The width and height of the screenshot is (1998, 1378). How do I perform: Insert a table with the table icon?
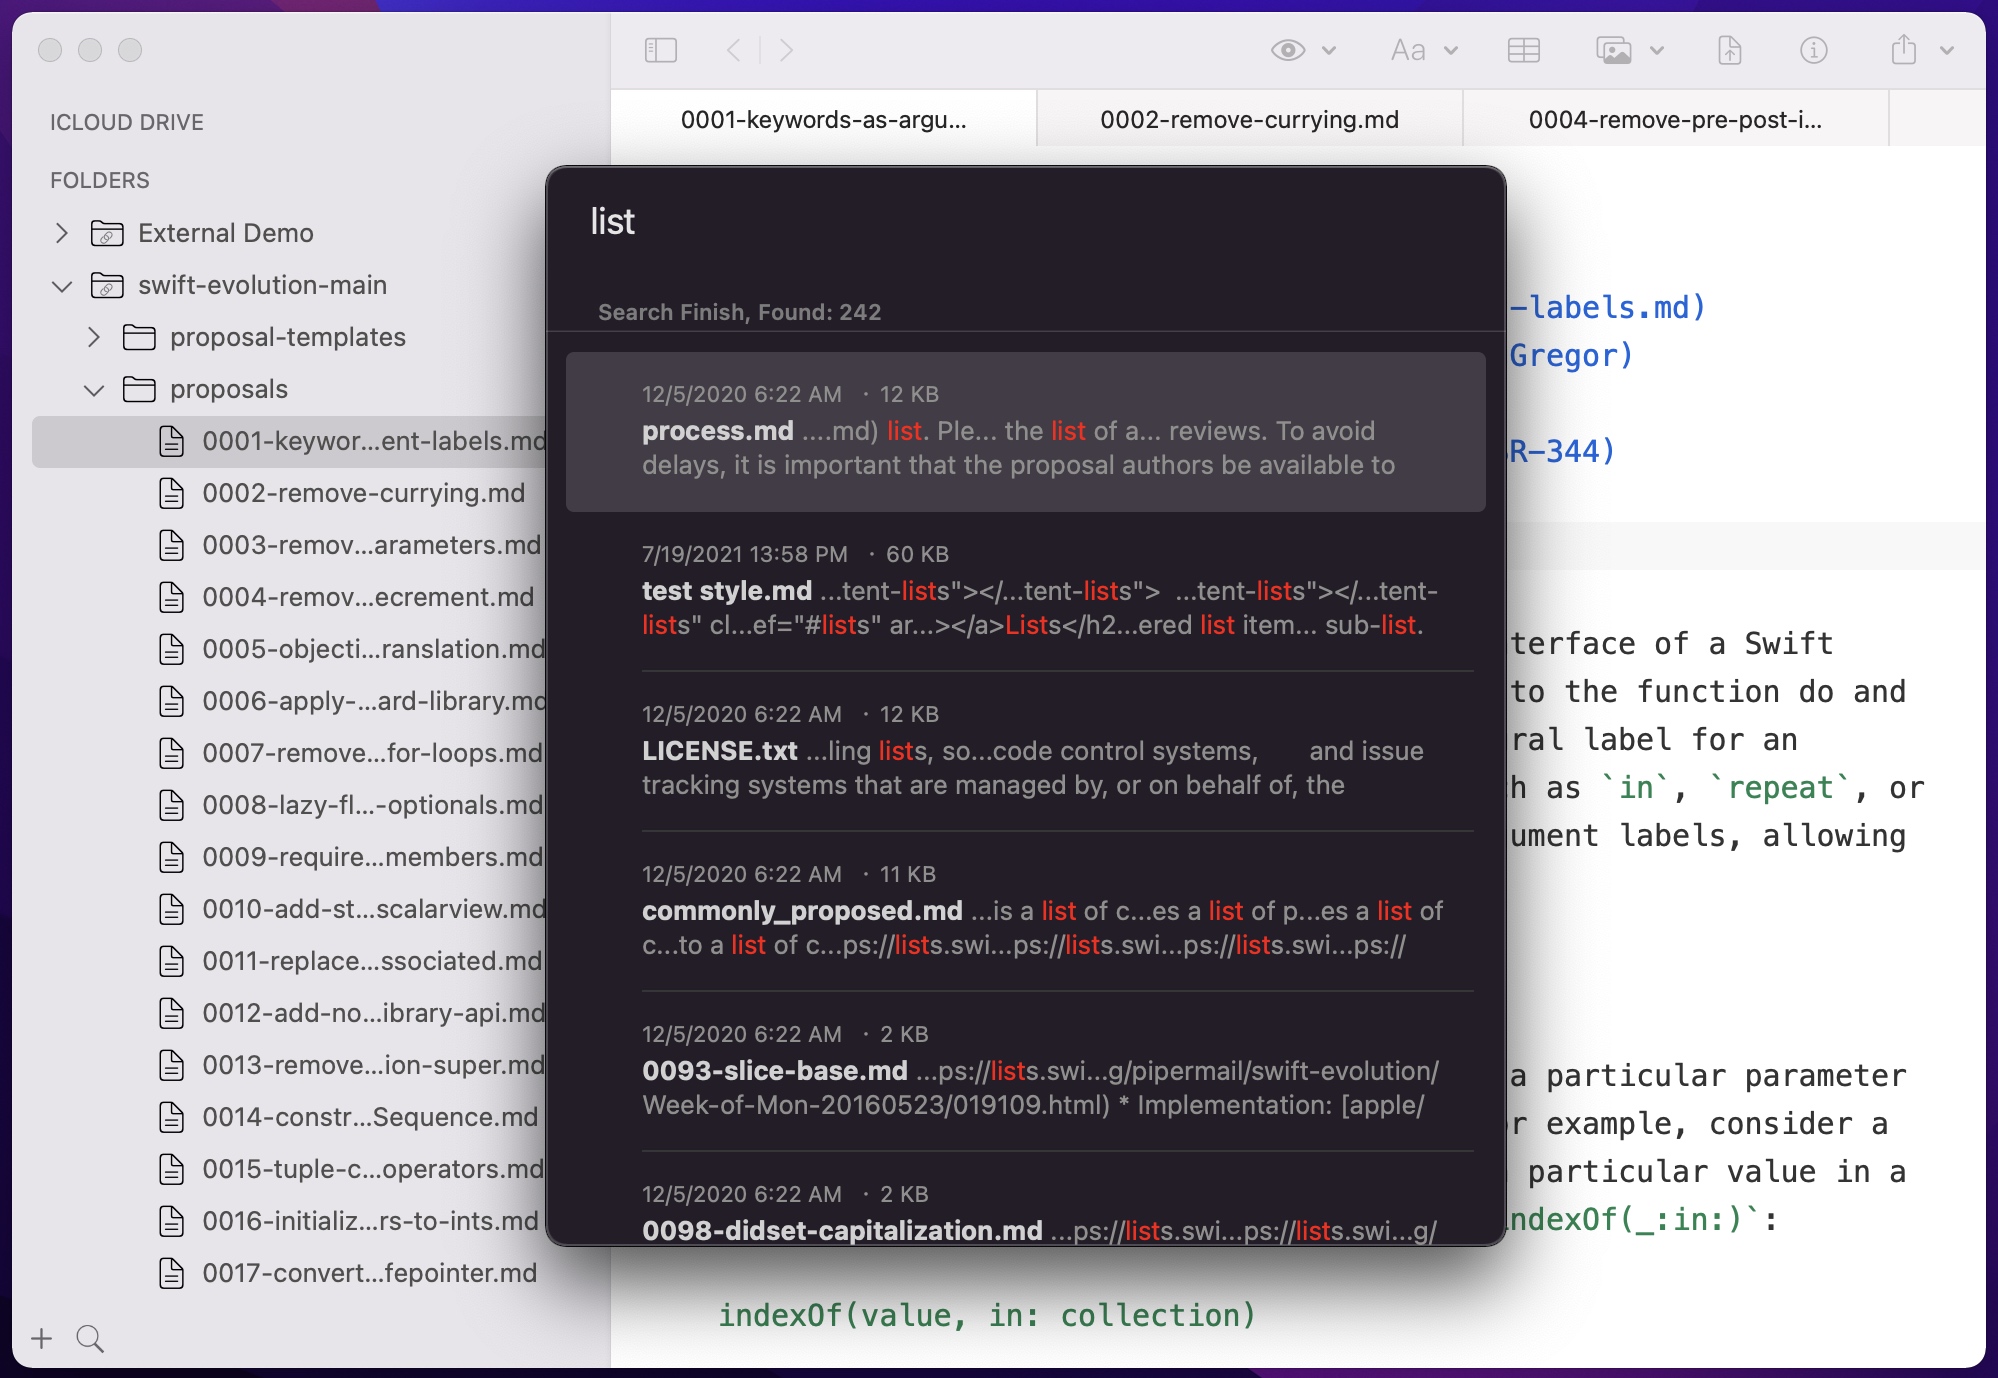point(1523,50)
